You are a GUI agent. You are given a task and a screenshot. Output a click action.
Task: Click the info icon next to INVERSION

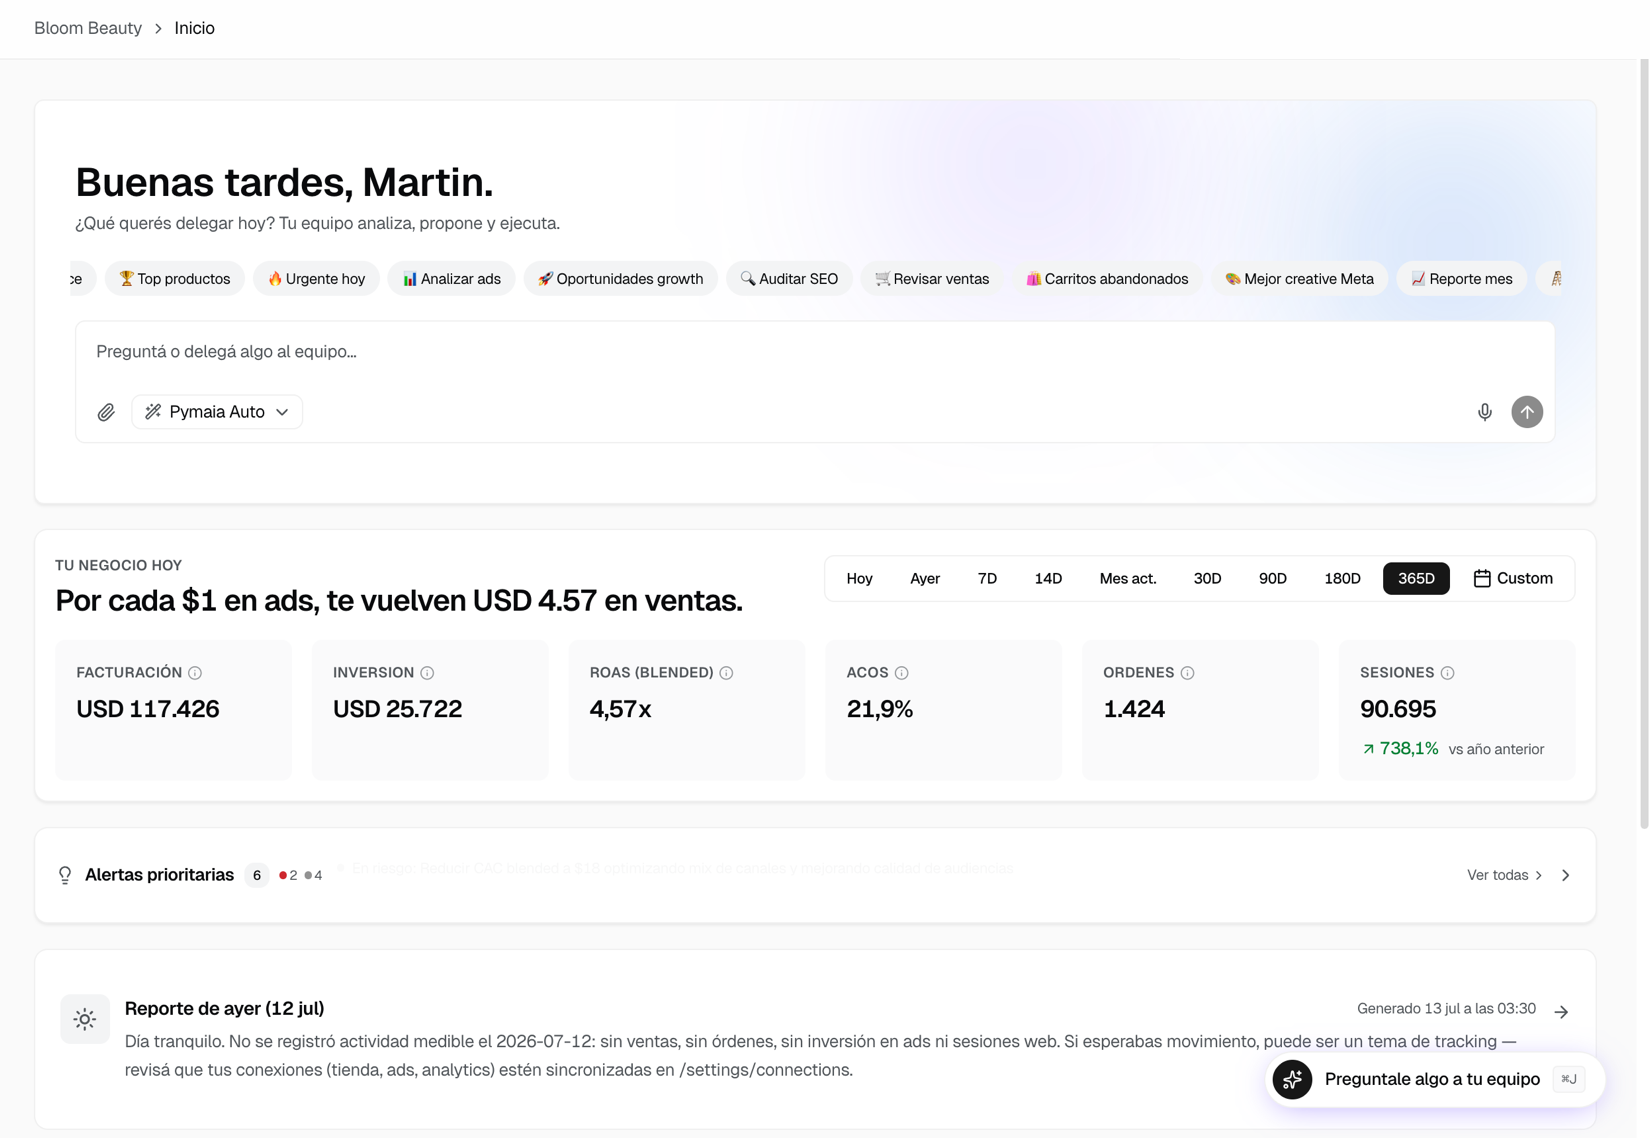(x=427, y=673)
